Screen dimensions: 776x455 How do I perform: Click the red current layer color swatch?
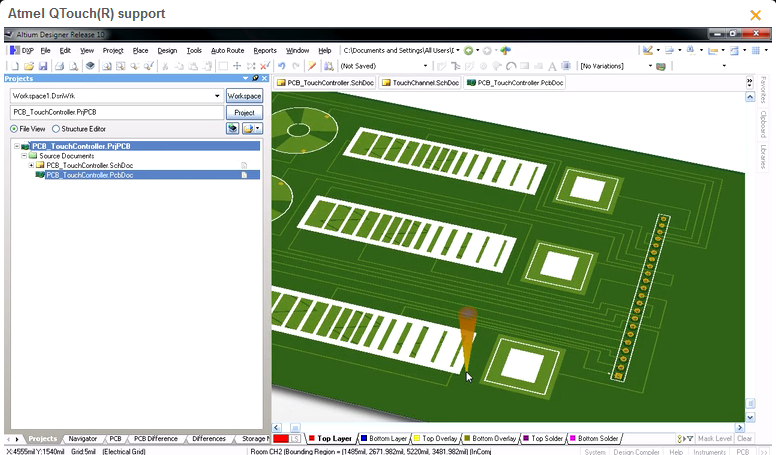click(281, 439)
